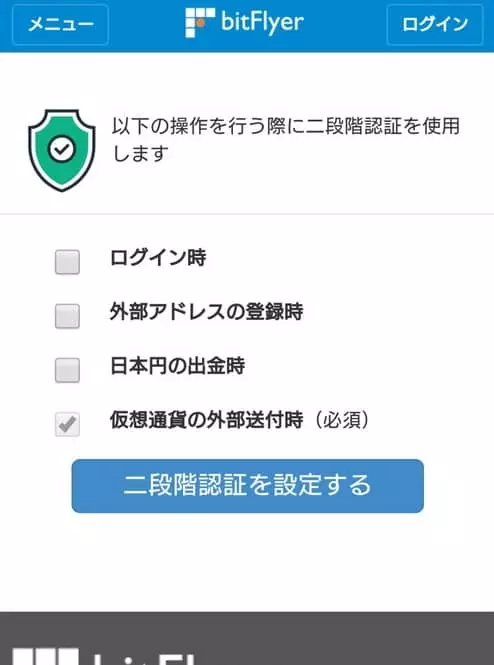Image resolution: width=494 pixels, height=665 pixels.
Task: Select the 日本円の出金時 label text
Action: pyautogui.click(x=177, y=366)
